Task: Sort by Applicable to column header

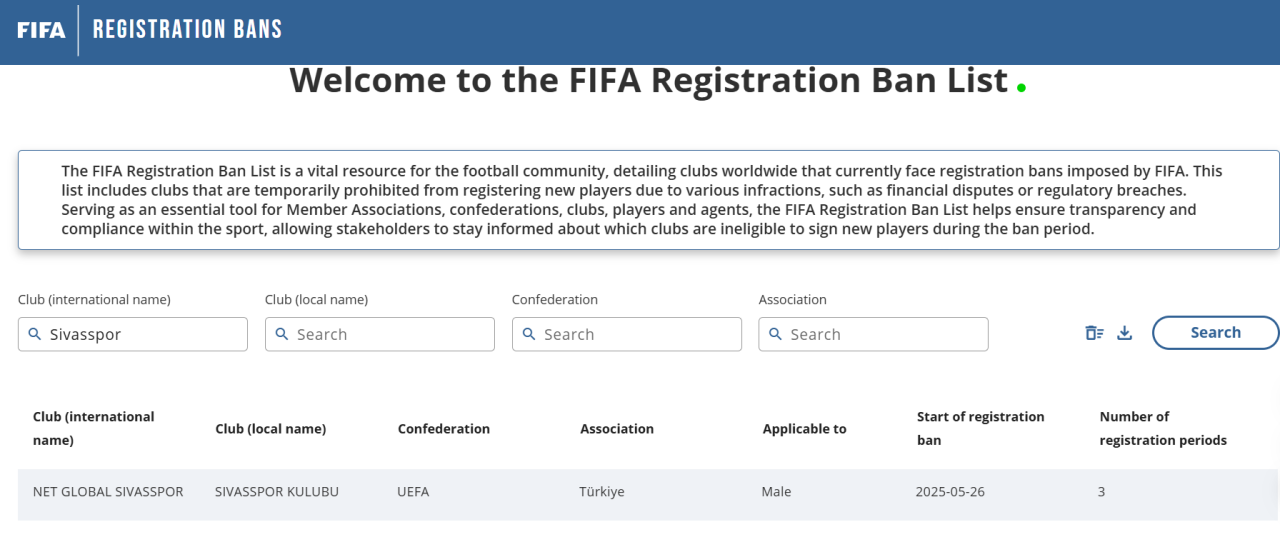Action: pos(805,429)
